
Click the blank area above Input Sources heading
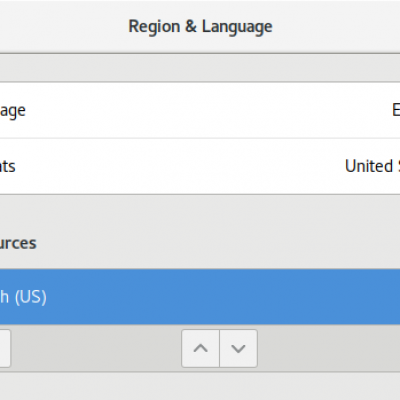[200, 213]
